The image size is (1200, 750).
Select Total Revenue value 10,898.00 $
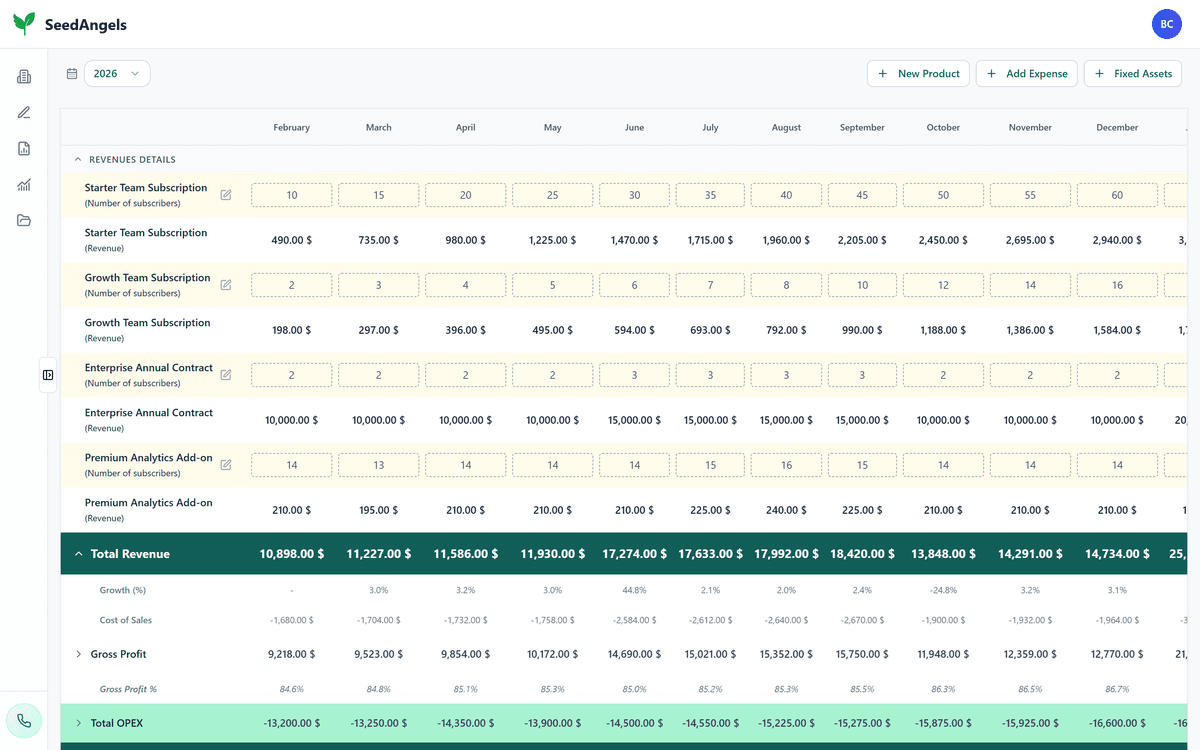[x=292, y=554]
